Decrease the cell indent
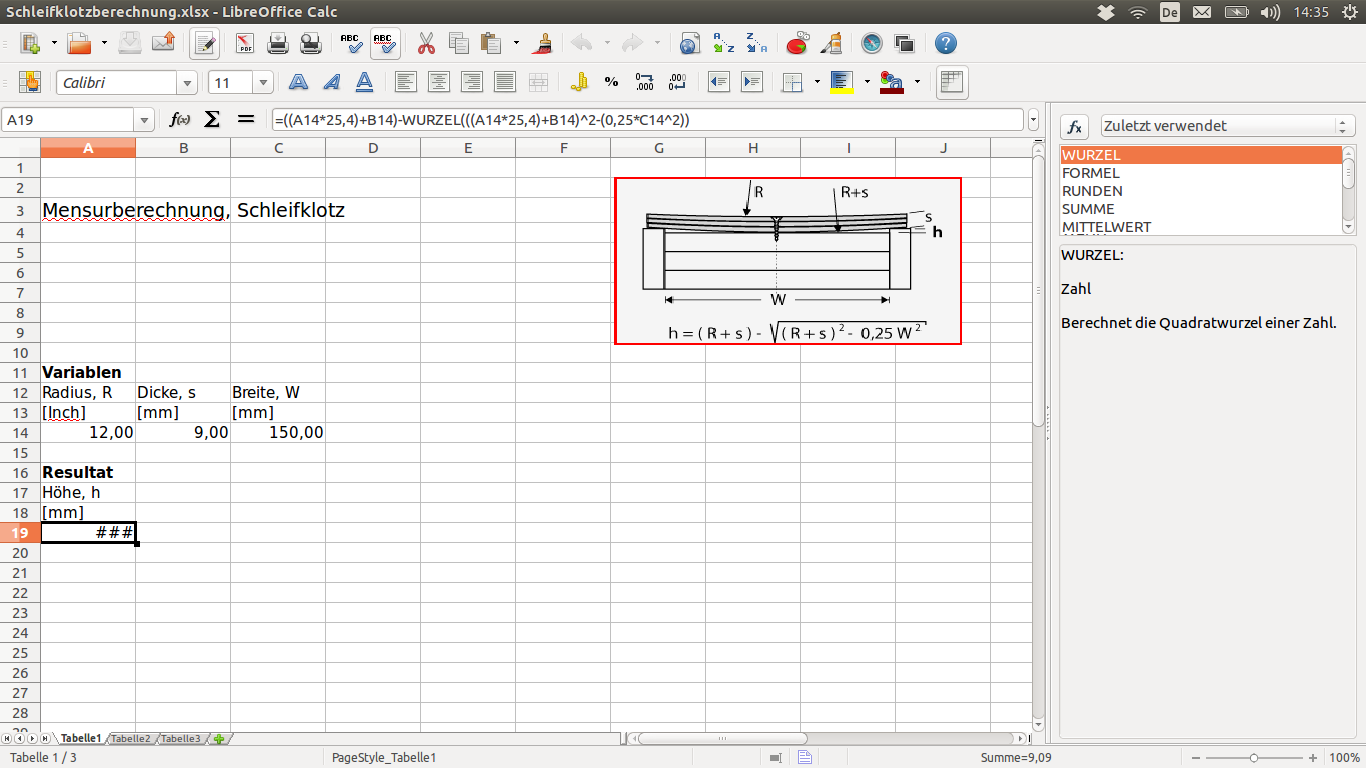1366x768 pixels. tap(718, 83)
